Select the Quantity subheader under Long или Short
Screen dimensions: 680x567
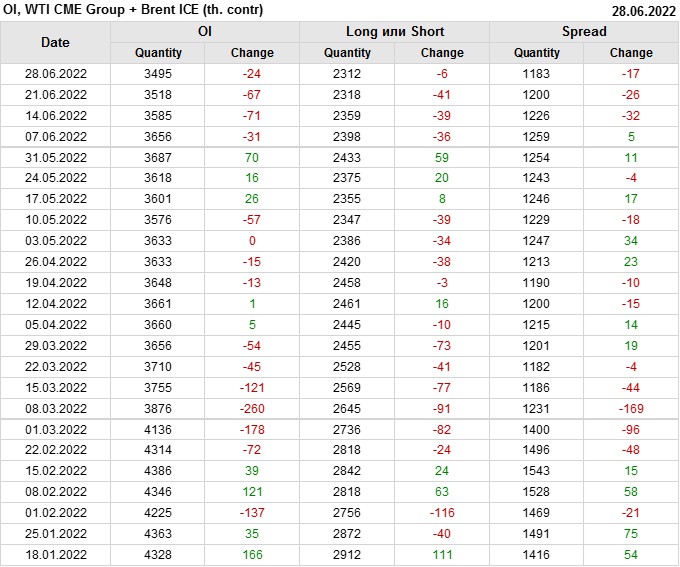[347, 53]
